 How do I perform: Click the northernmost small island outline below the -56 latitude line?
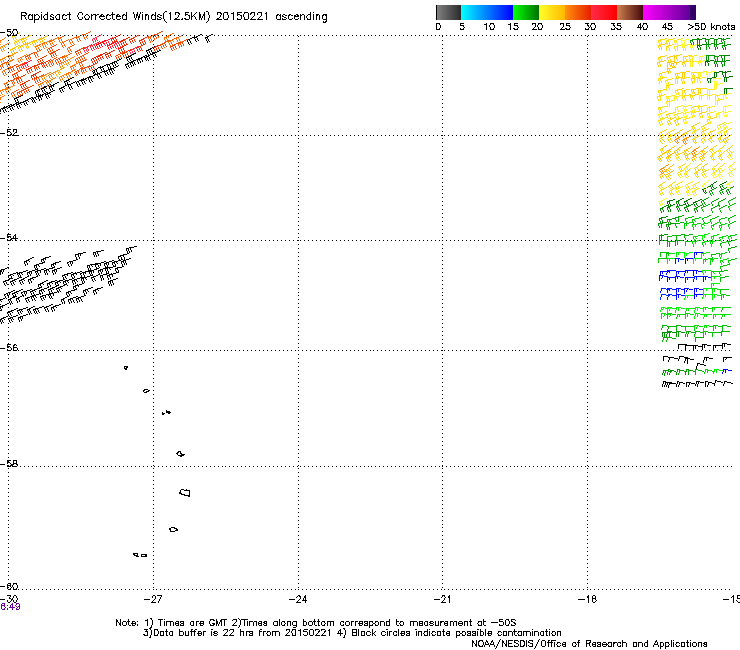(x=126, y=368)
